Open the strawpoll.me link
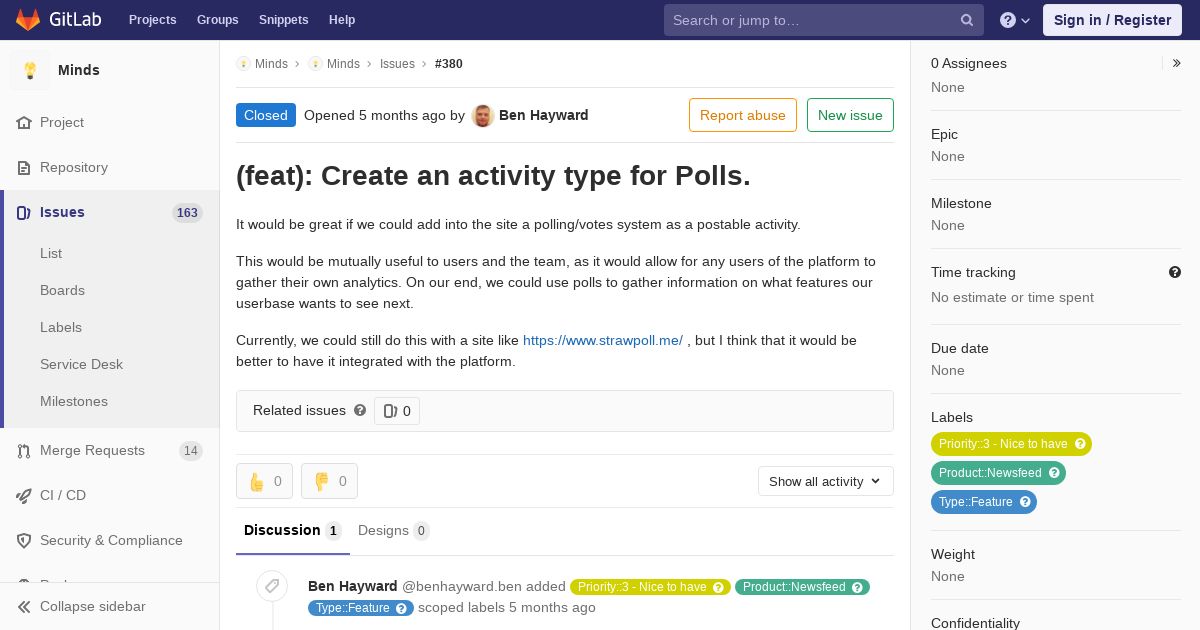The width and height of the screenshot is (1200, 630). 603,340
